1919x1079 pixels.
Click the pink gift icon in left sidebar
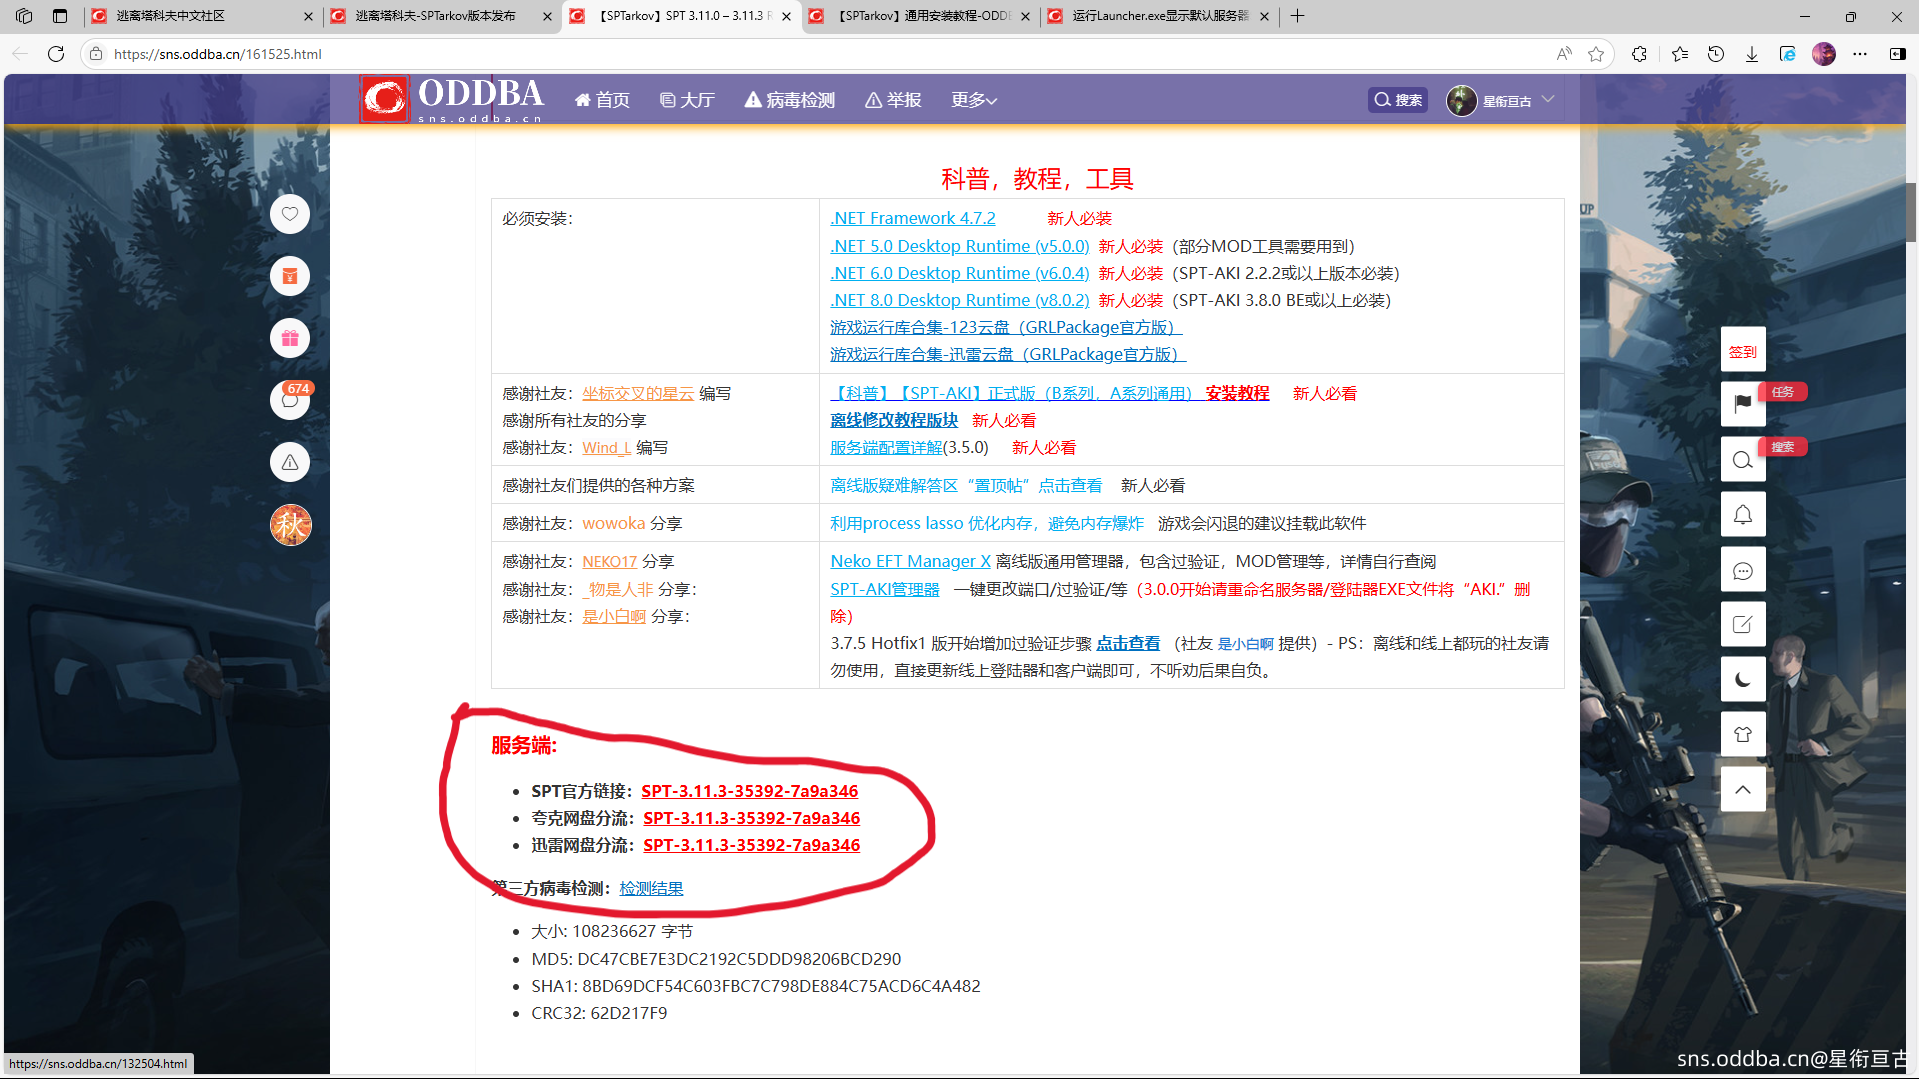click(x=290, y=338)
